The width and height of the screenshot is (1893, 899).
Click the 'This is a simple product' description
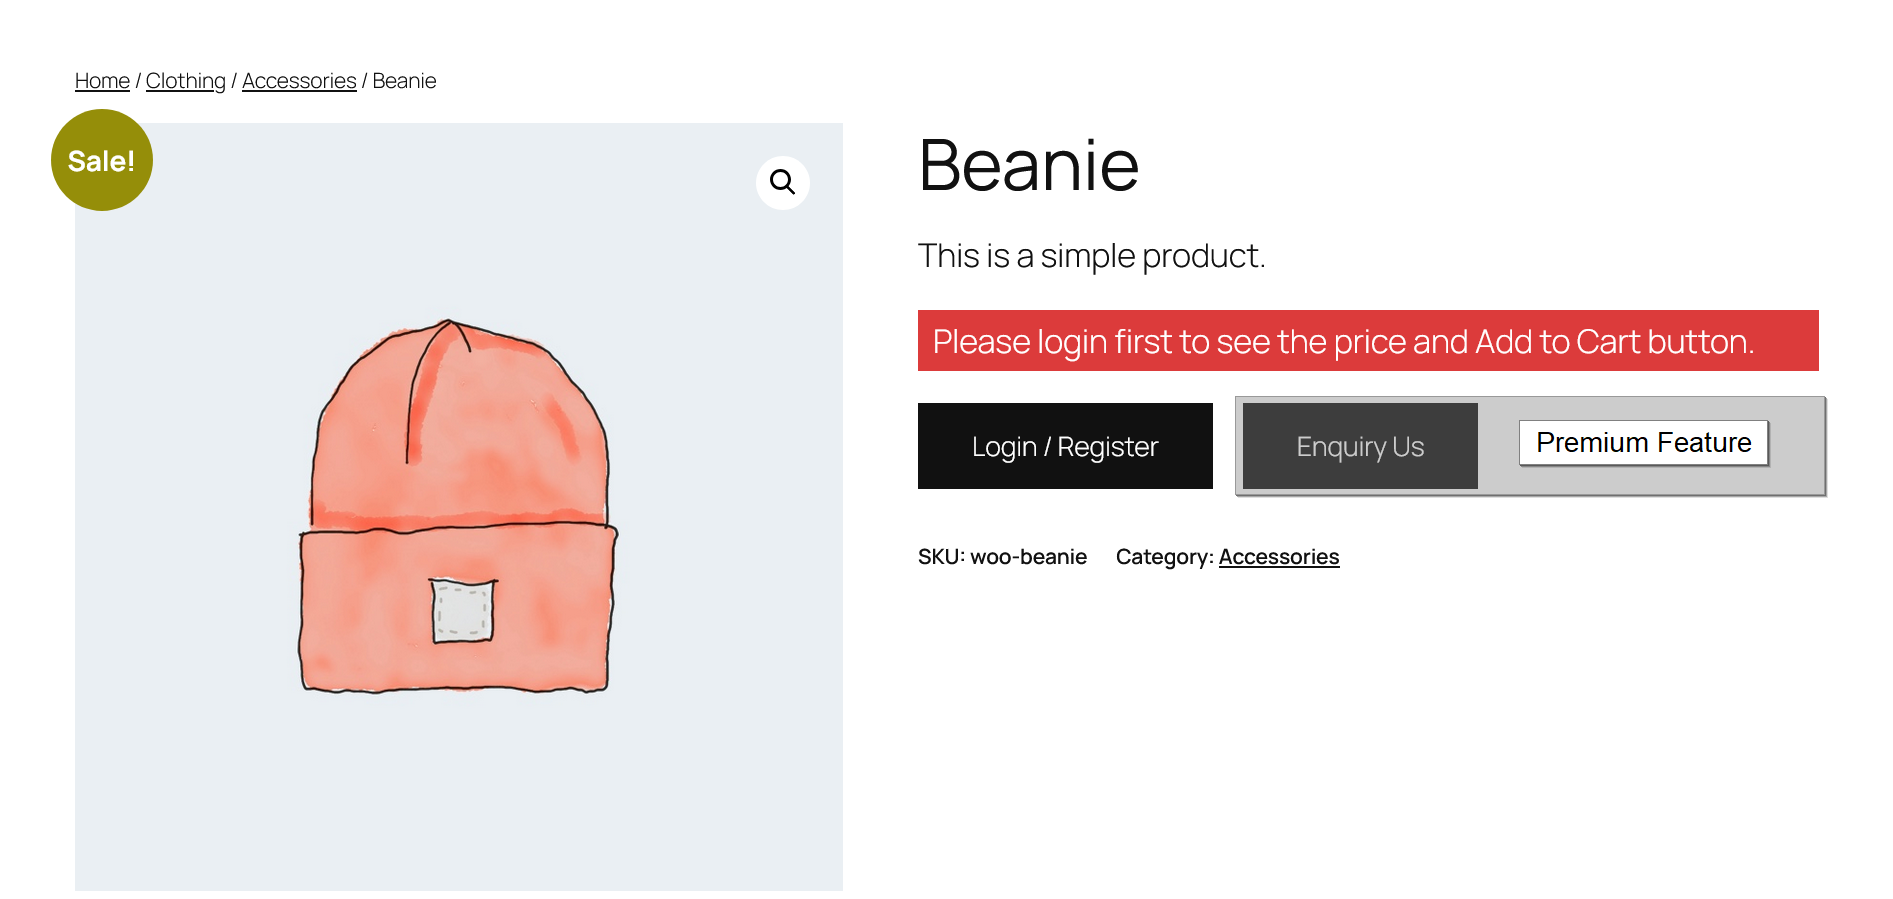[1092, 256]
